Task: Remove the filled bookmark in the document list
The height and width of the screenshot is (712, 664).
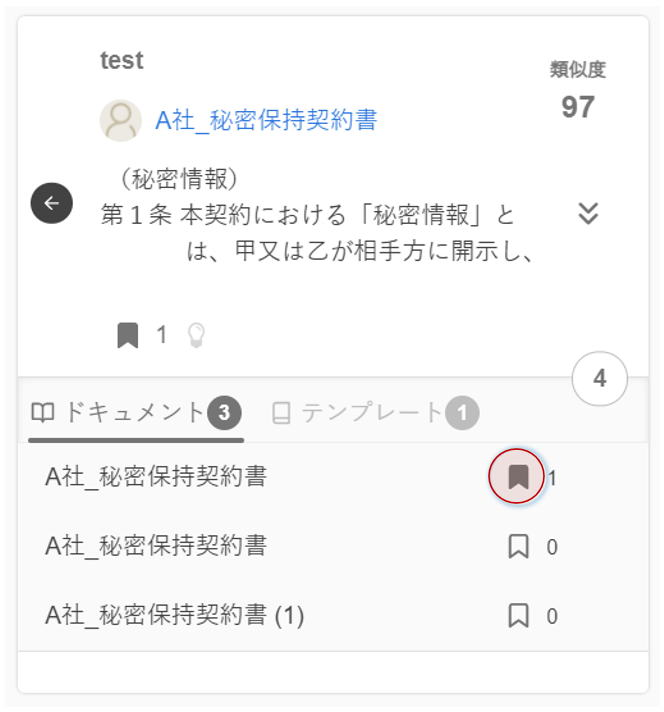Action: pos(517,477)
